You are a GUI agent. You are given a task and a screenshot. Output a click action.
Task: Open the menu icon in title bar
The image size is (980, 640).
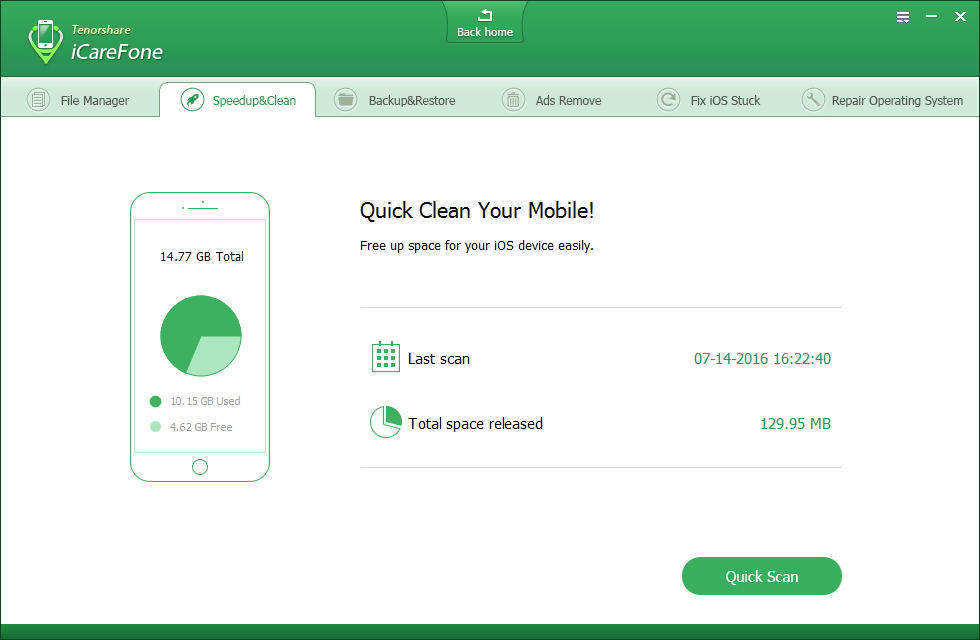(903, 17)
